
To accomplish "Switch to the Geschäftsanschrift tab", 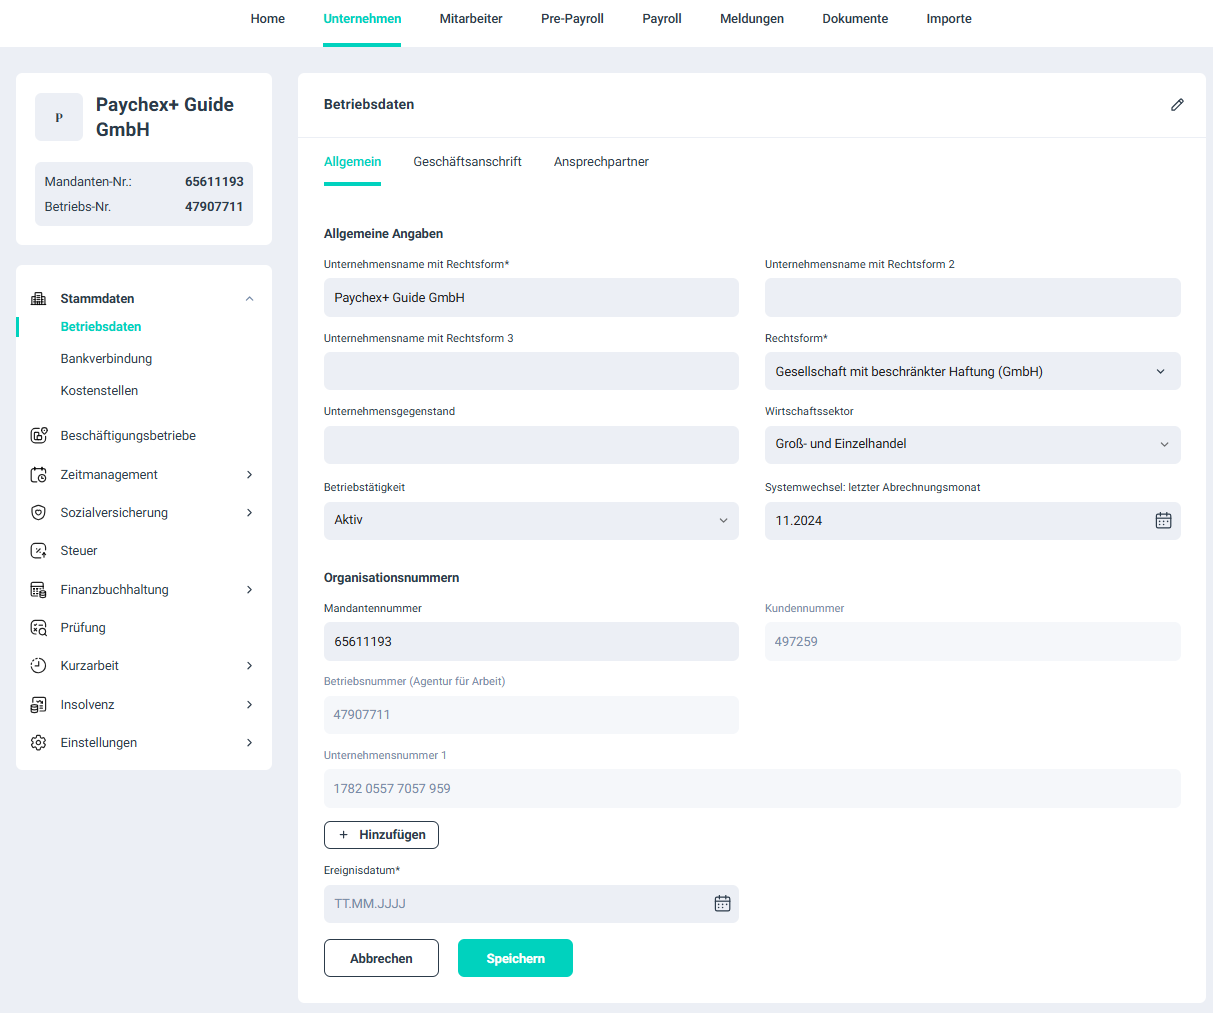I will click(467, 162).
